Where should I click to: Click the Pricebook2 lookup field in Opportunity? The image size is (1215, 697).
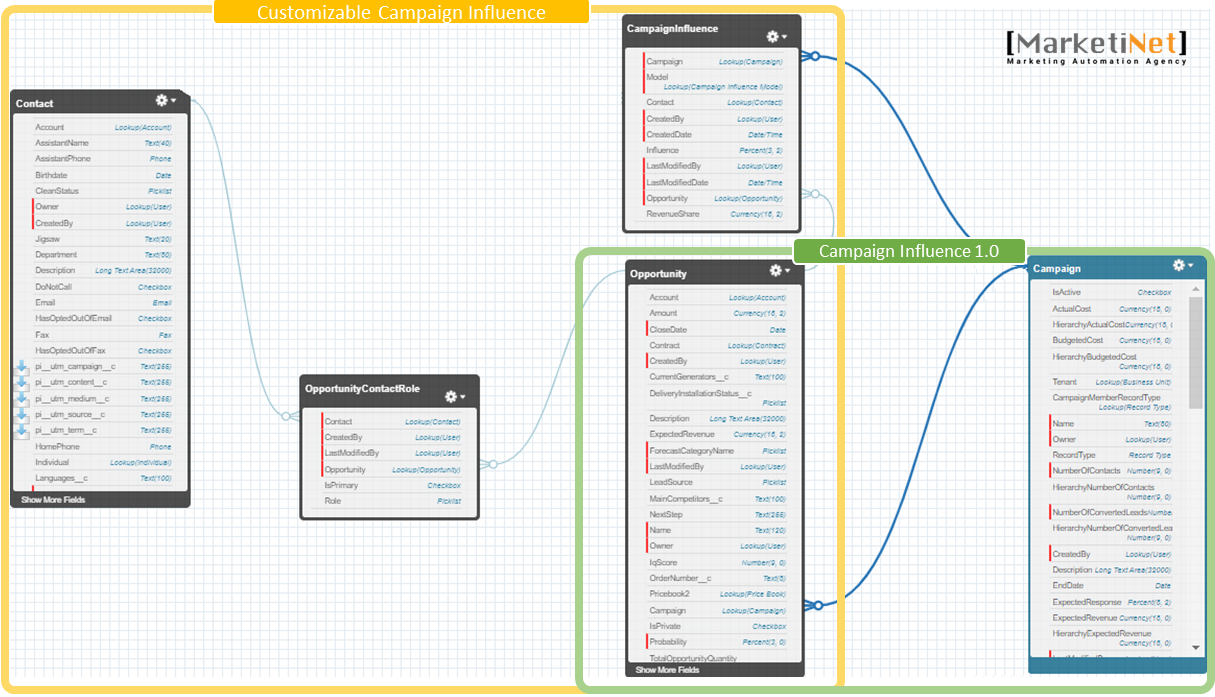pos(717,594)
